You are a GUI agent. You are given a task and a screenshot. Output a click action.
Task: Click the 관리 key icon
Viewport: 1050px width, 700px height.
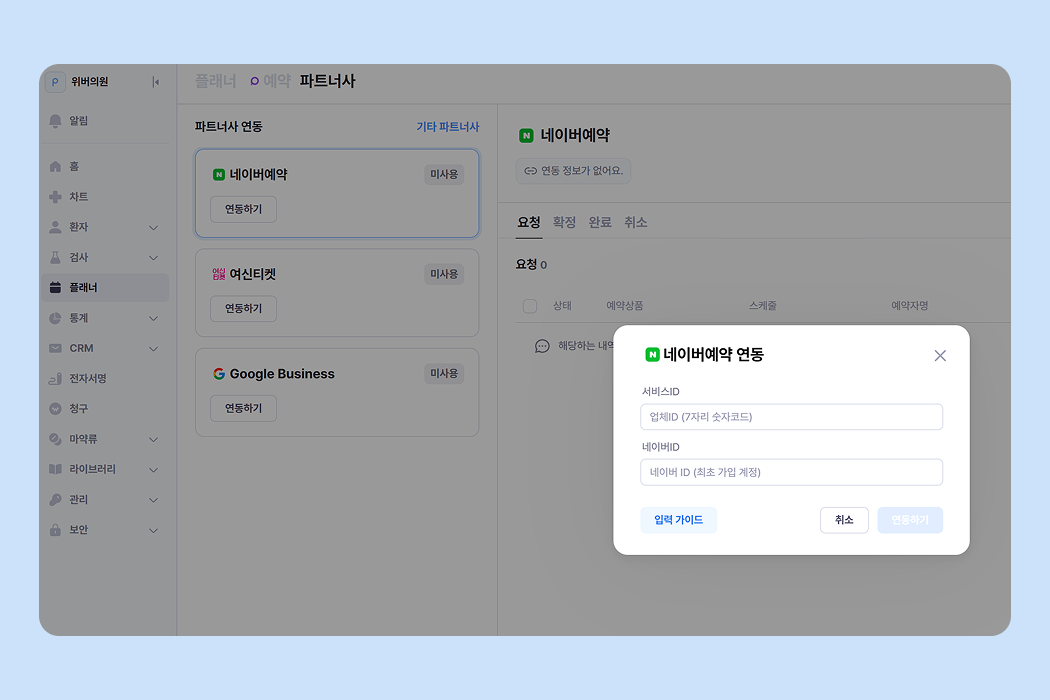[x=56, y=500]
